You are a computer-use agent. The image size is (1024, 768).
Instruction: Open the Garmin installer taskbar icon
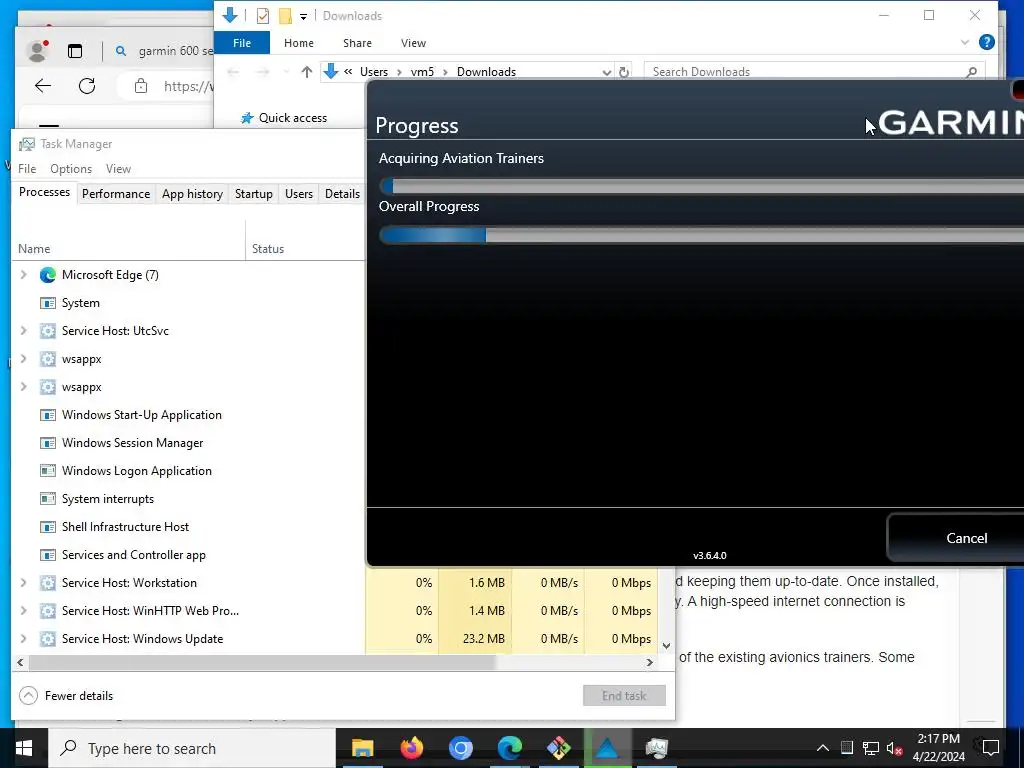coord(607,748)
